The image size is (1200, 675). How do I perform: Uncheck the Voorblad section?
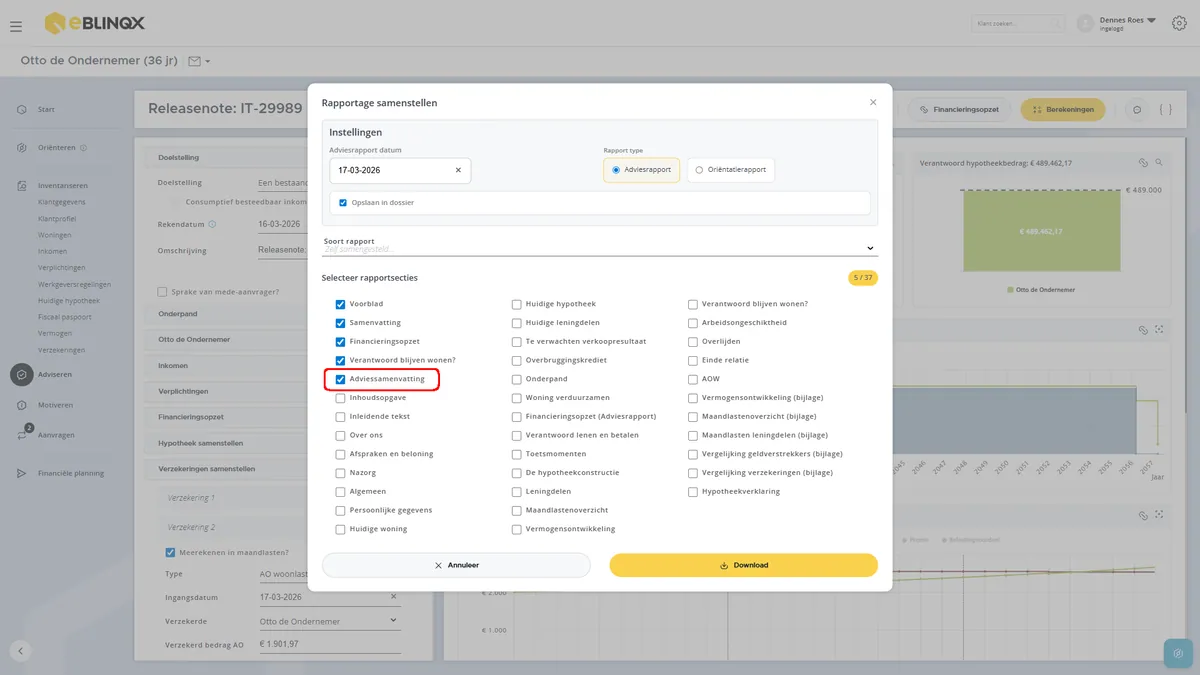[340, 304]
